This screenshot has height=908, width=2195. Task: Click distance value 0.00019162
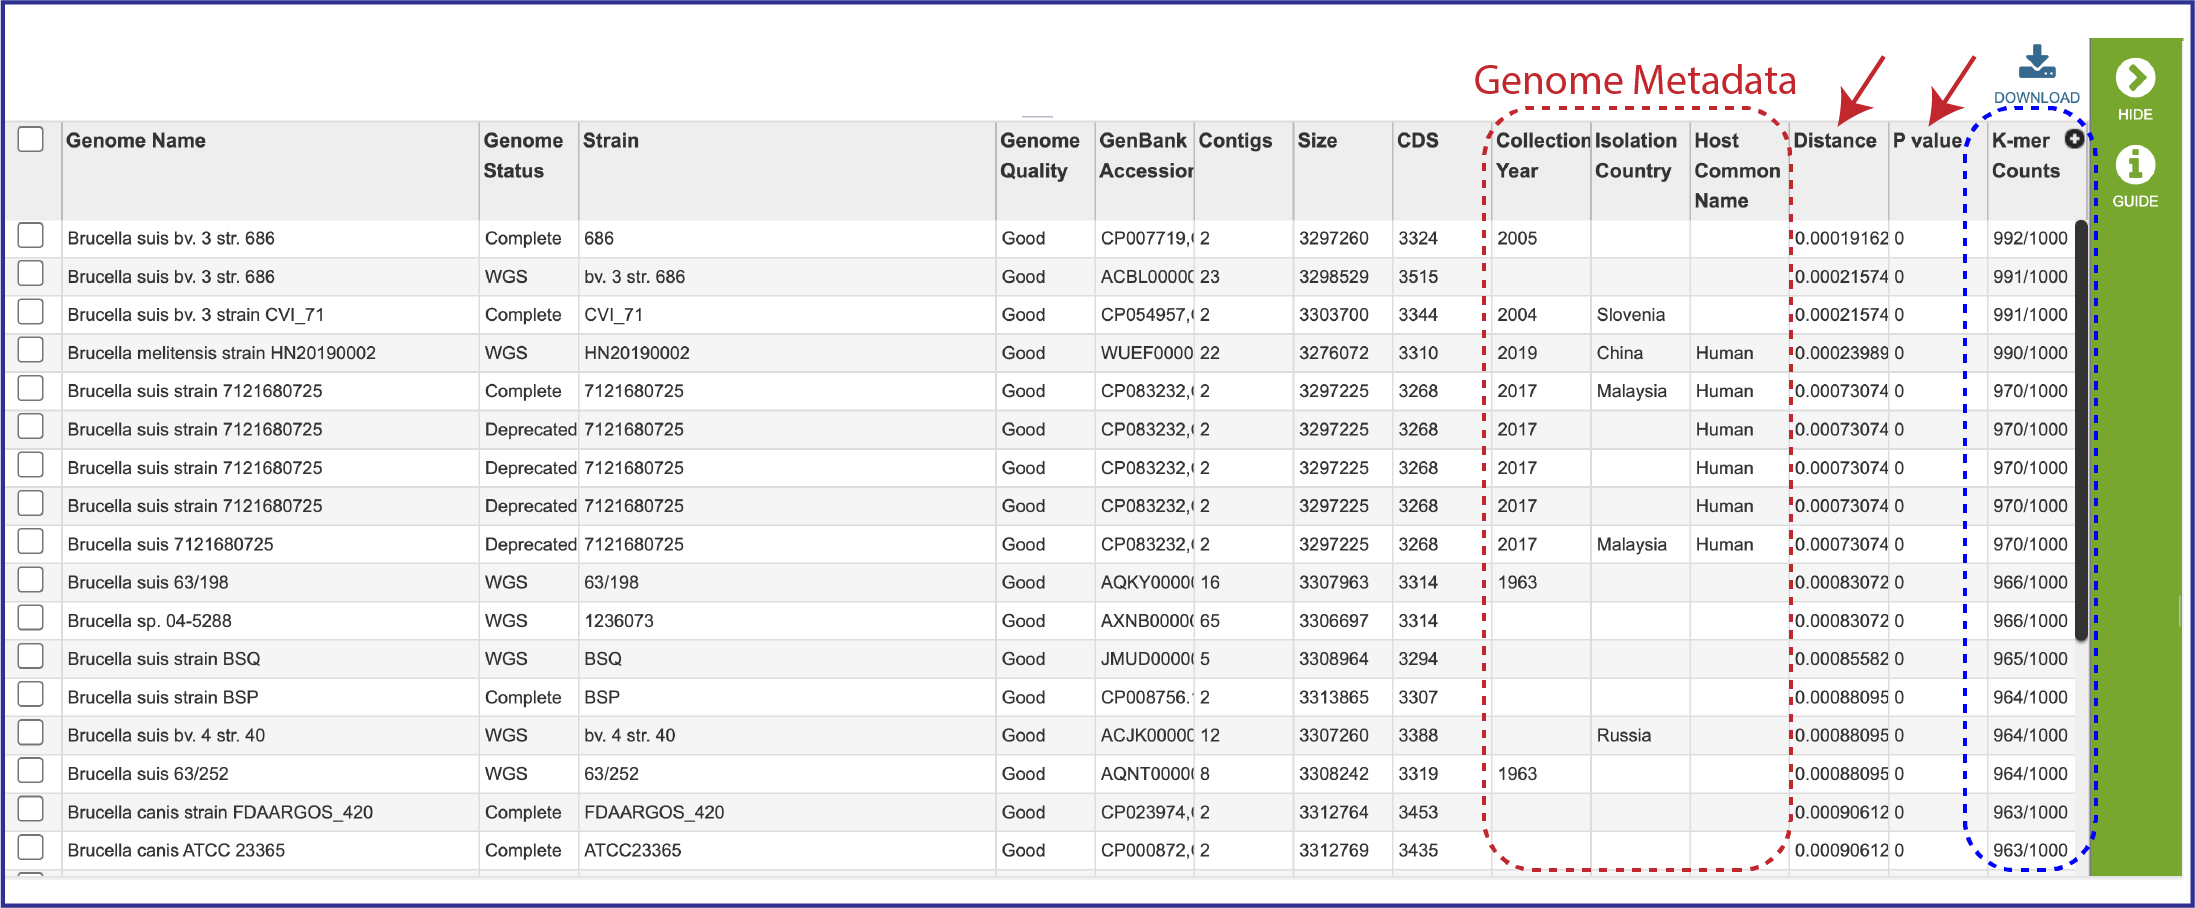coord(1841,238)
